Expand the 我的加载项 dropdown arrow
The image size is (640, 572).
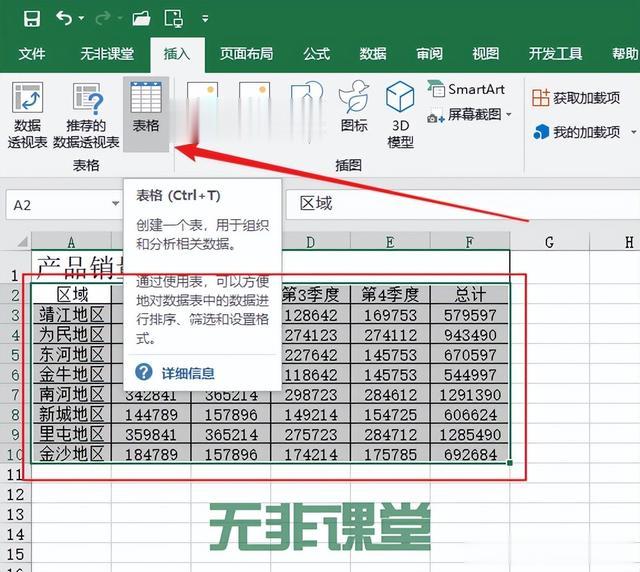click(633, 132)
